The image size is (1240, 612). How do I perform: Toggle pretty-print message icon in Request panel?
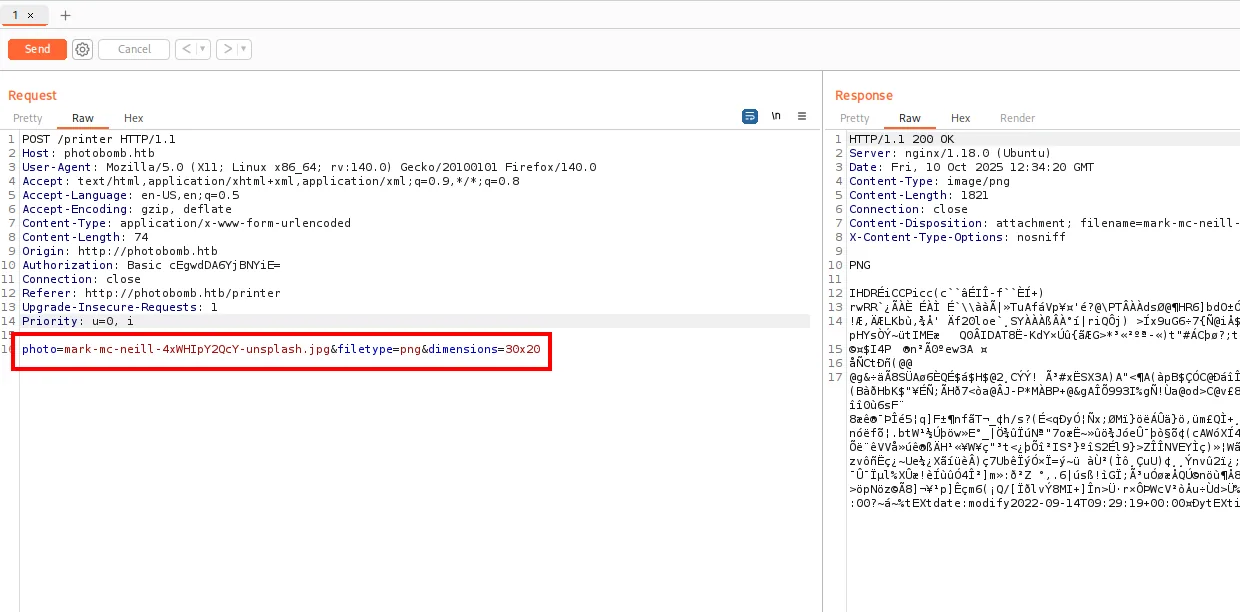pos(749,116)
